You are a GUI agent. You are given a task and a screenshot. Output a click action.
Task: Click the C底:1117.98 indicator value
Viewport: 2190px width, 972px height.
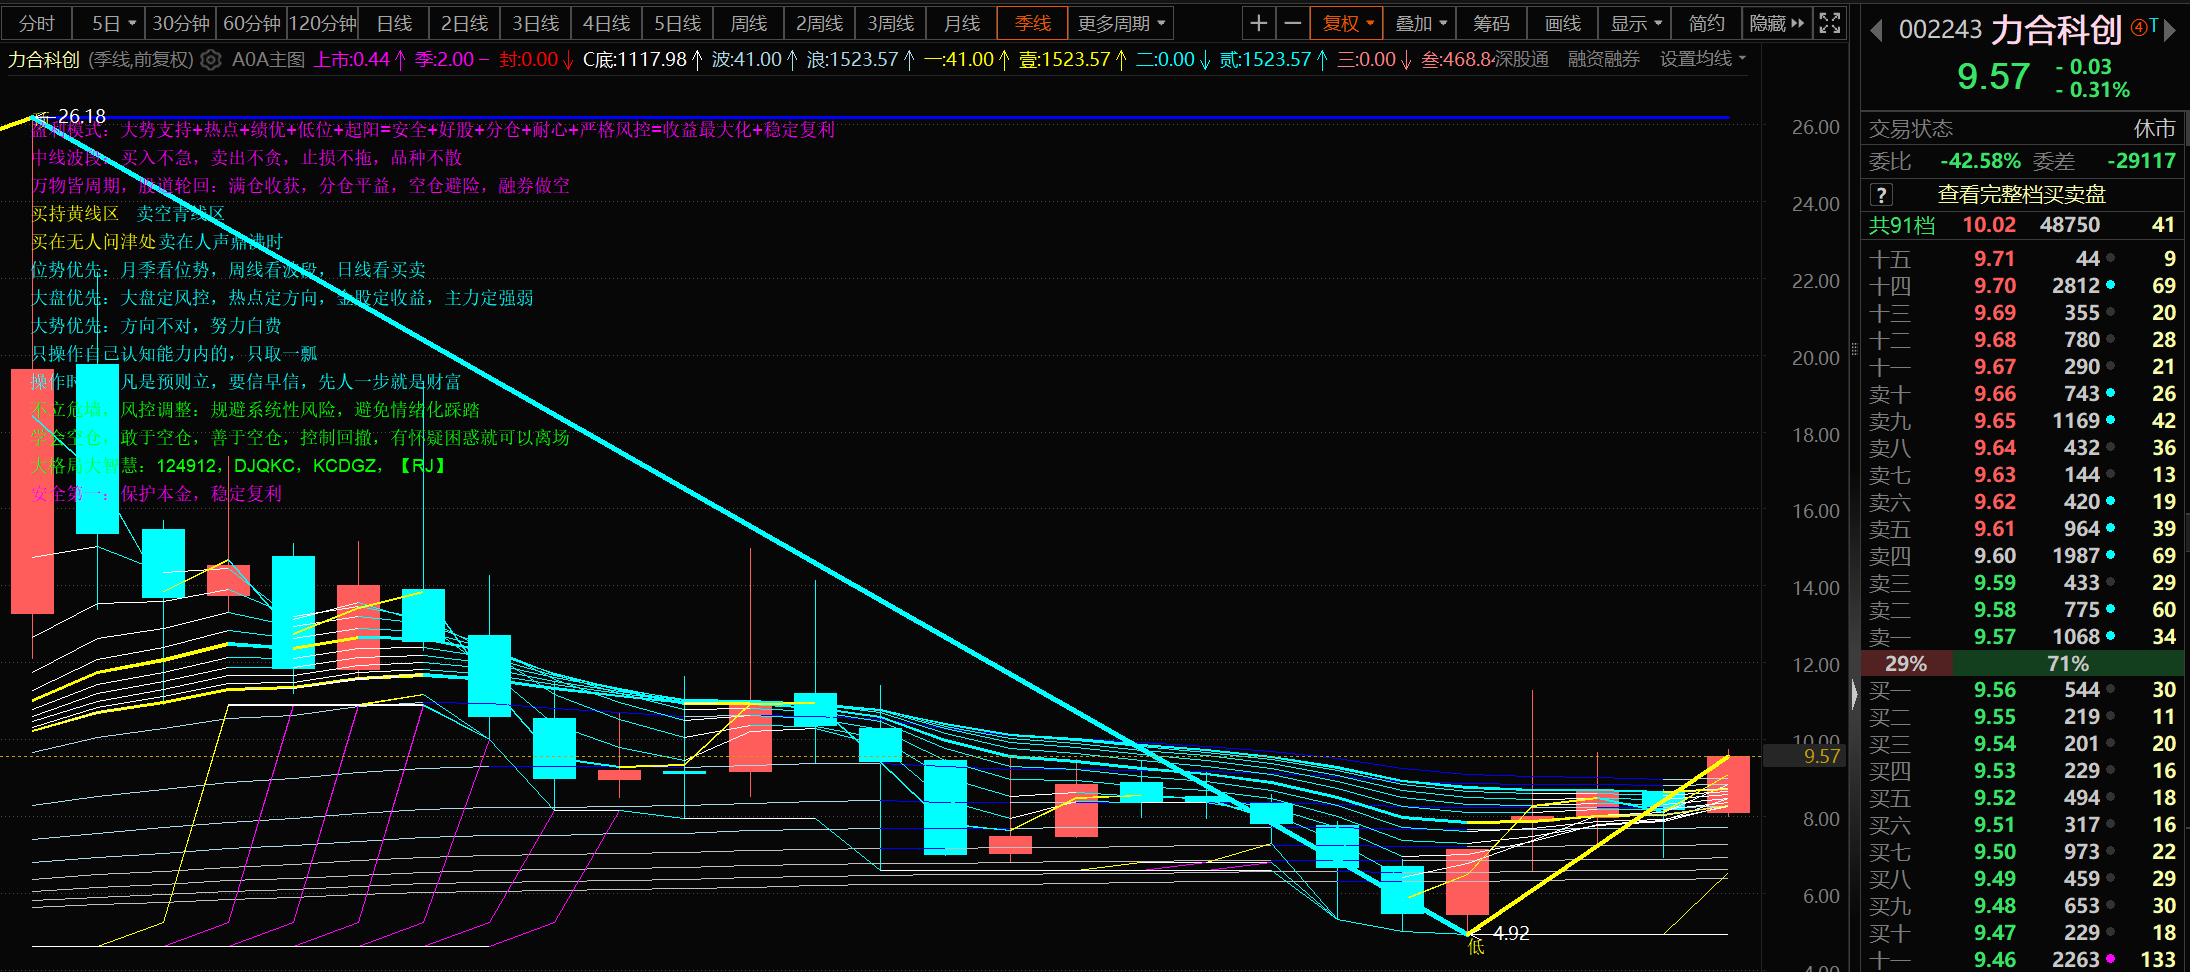point(643,60)
